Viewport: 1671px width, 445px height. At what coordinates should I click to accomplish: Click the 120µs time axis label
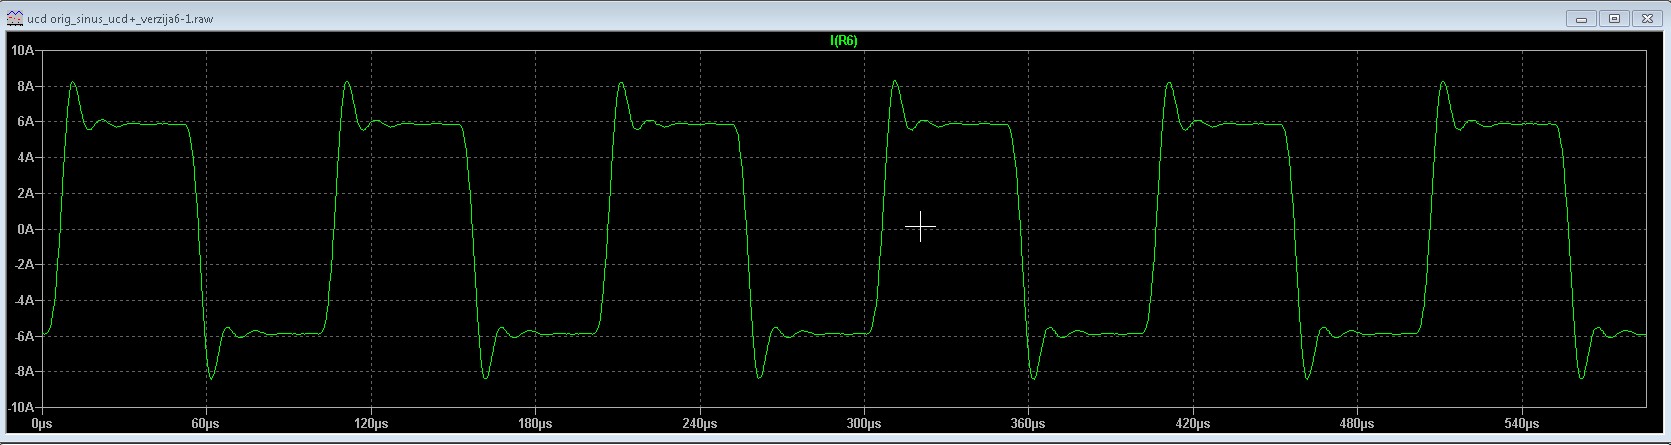371,424
